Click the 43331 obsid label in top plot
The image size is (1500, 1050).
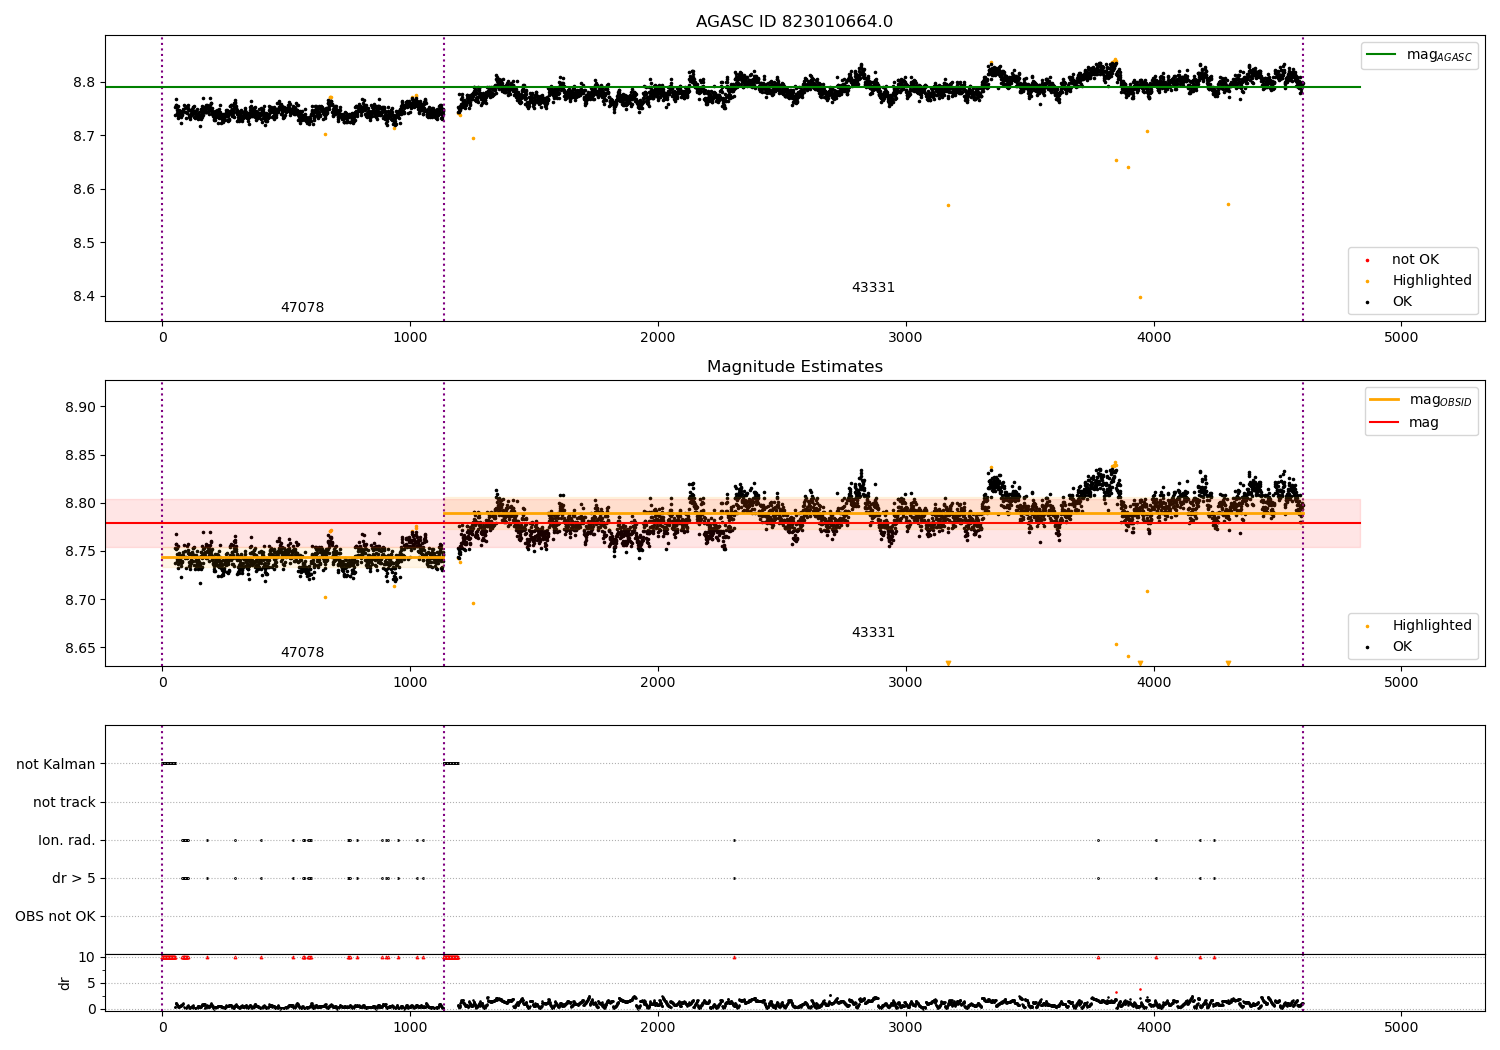[873, 288]
